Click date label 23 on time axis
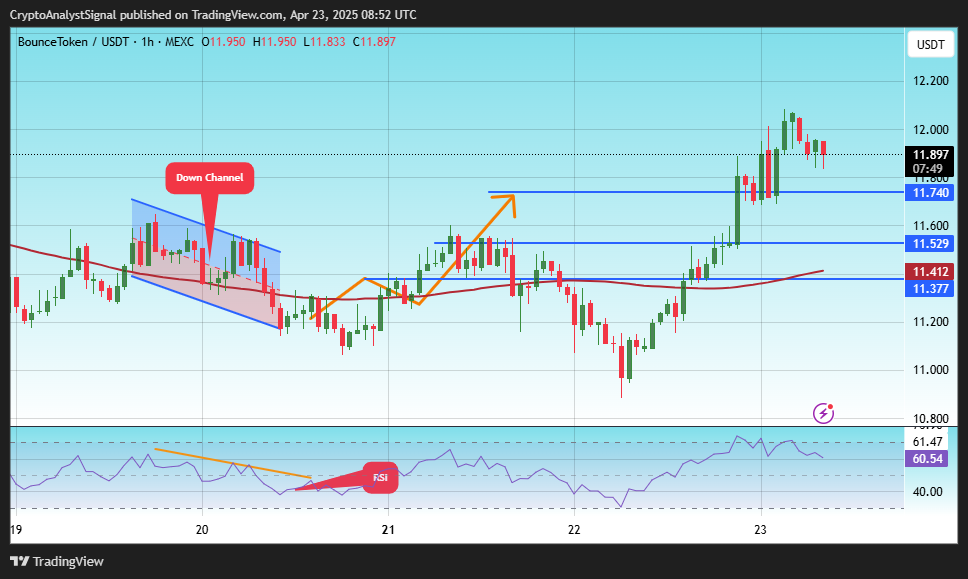The image size is (968, 579). click(761, 530)
